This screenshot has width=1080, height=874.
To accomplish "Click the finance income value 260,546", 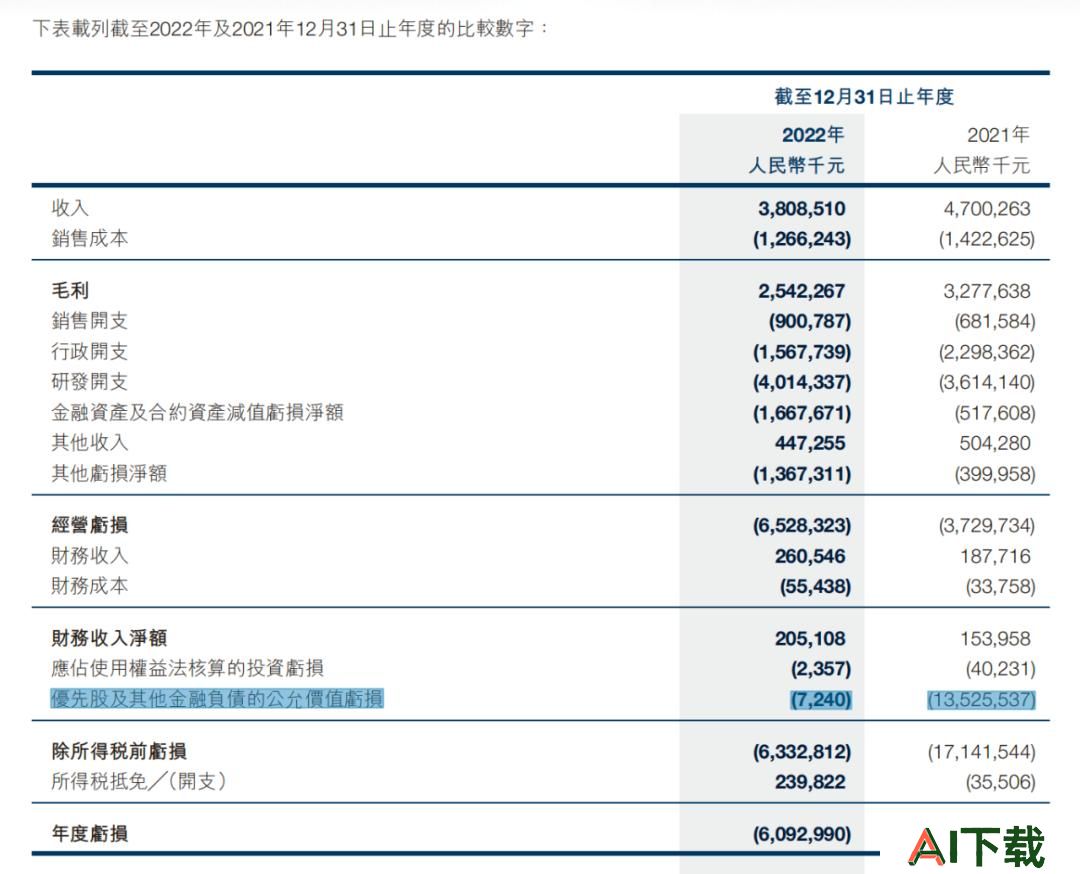I will point(810,556).
